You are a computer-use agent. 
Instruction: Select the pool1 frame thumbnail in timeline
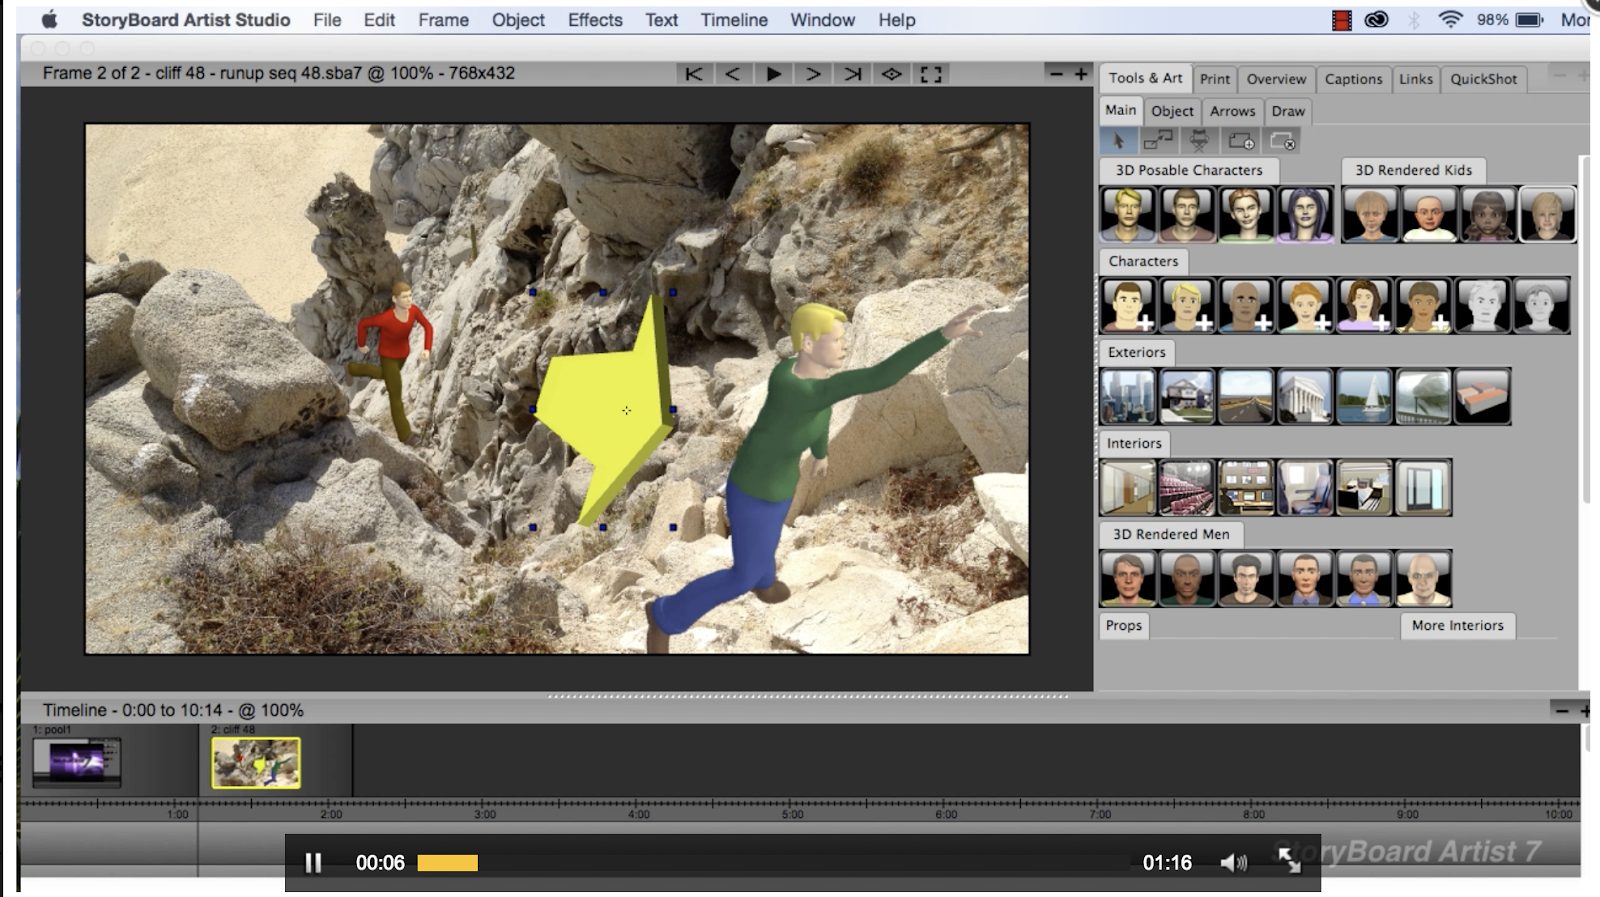(x=77, y=762)
